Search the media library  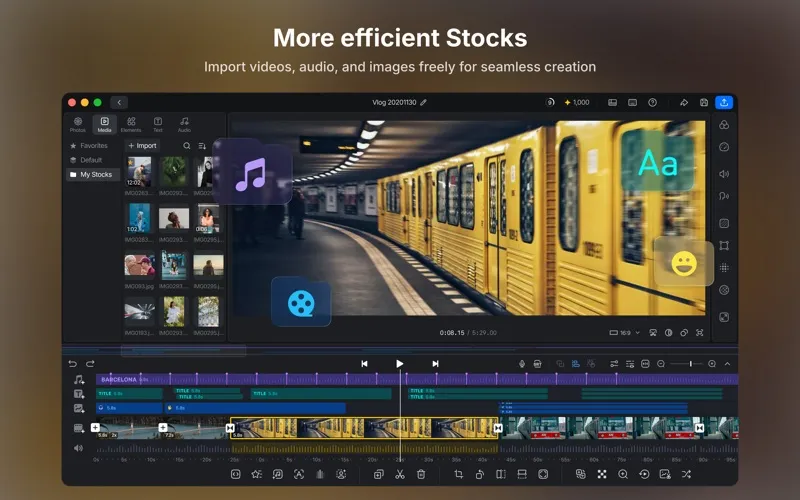pos(187,146)
